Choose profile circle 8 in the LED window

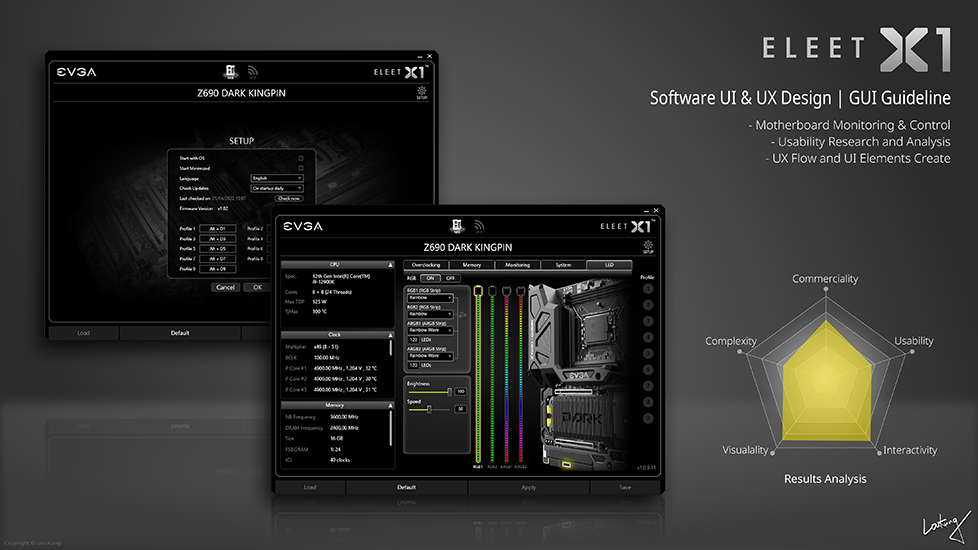pos(648,402)
